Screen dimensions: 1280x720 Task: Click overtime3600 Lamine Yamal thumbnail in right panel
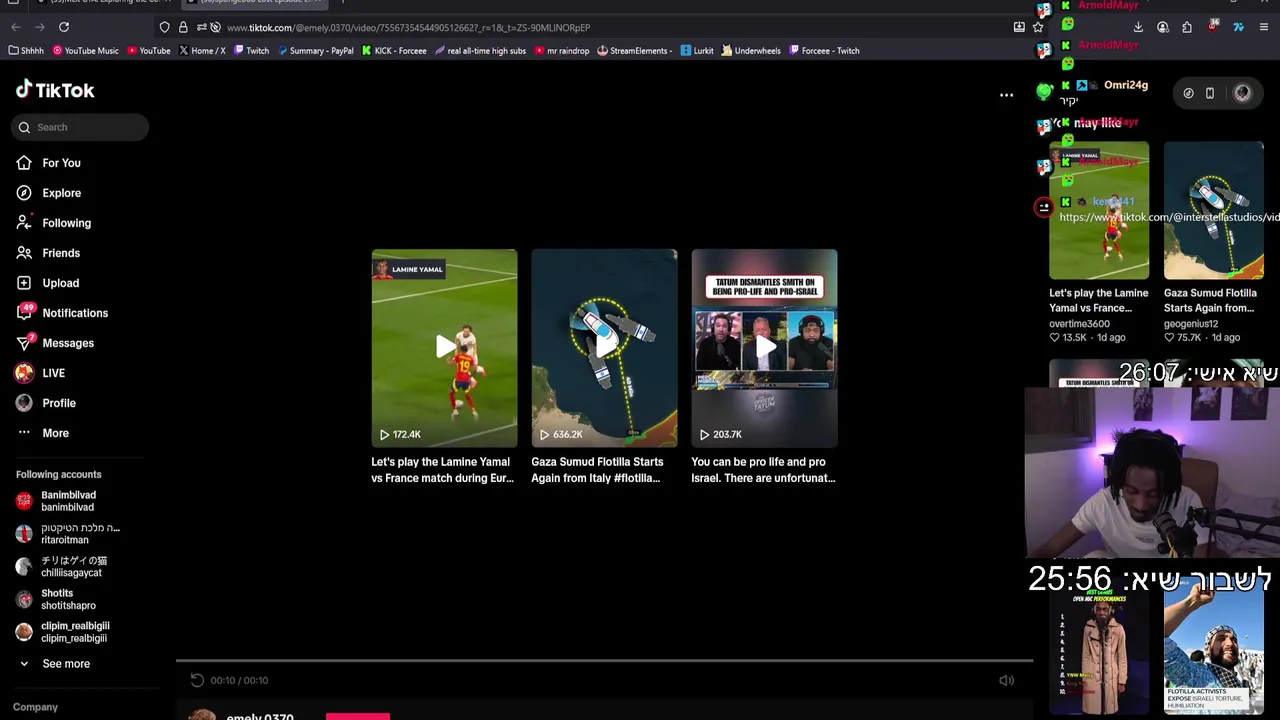point(1099,211)
